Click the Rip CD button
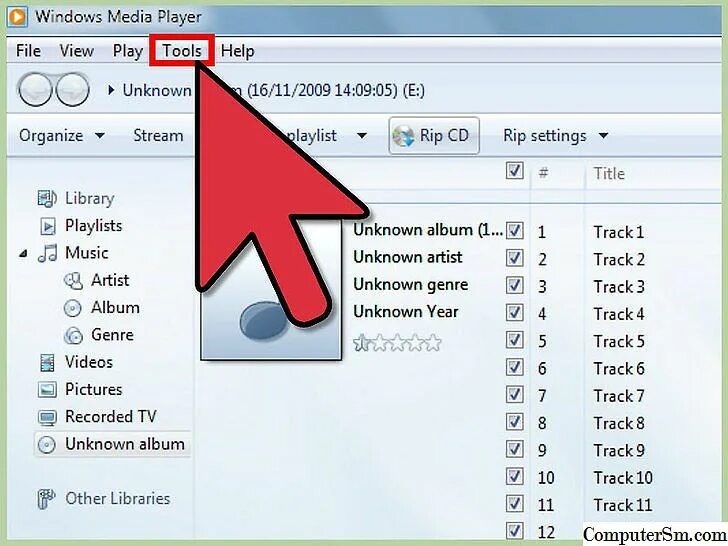The height and width of the screenshot is (546, 728). 434,136
